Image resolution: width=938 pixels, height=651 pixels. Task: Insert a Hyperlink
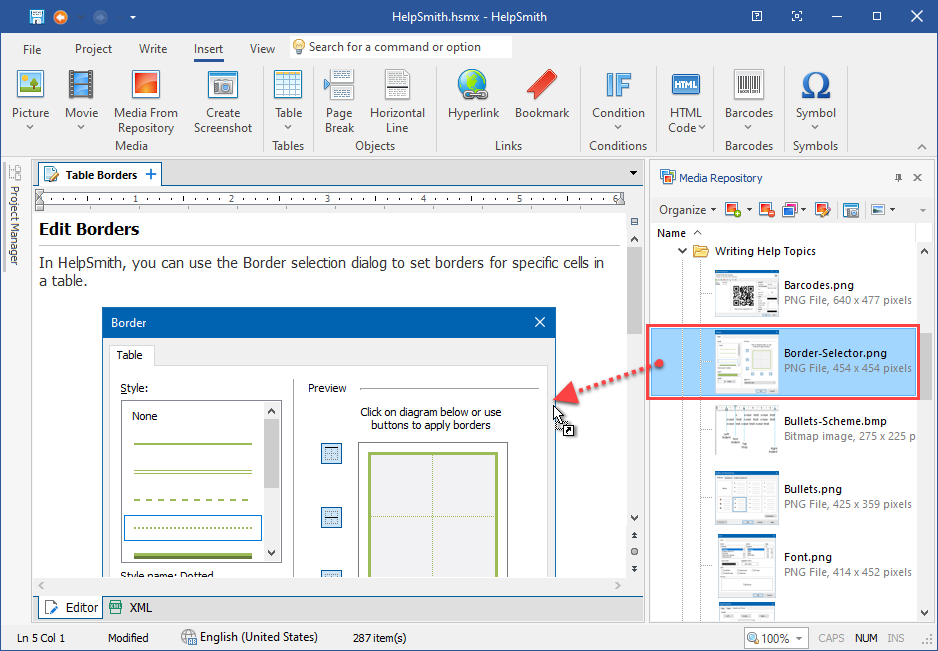473,84
